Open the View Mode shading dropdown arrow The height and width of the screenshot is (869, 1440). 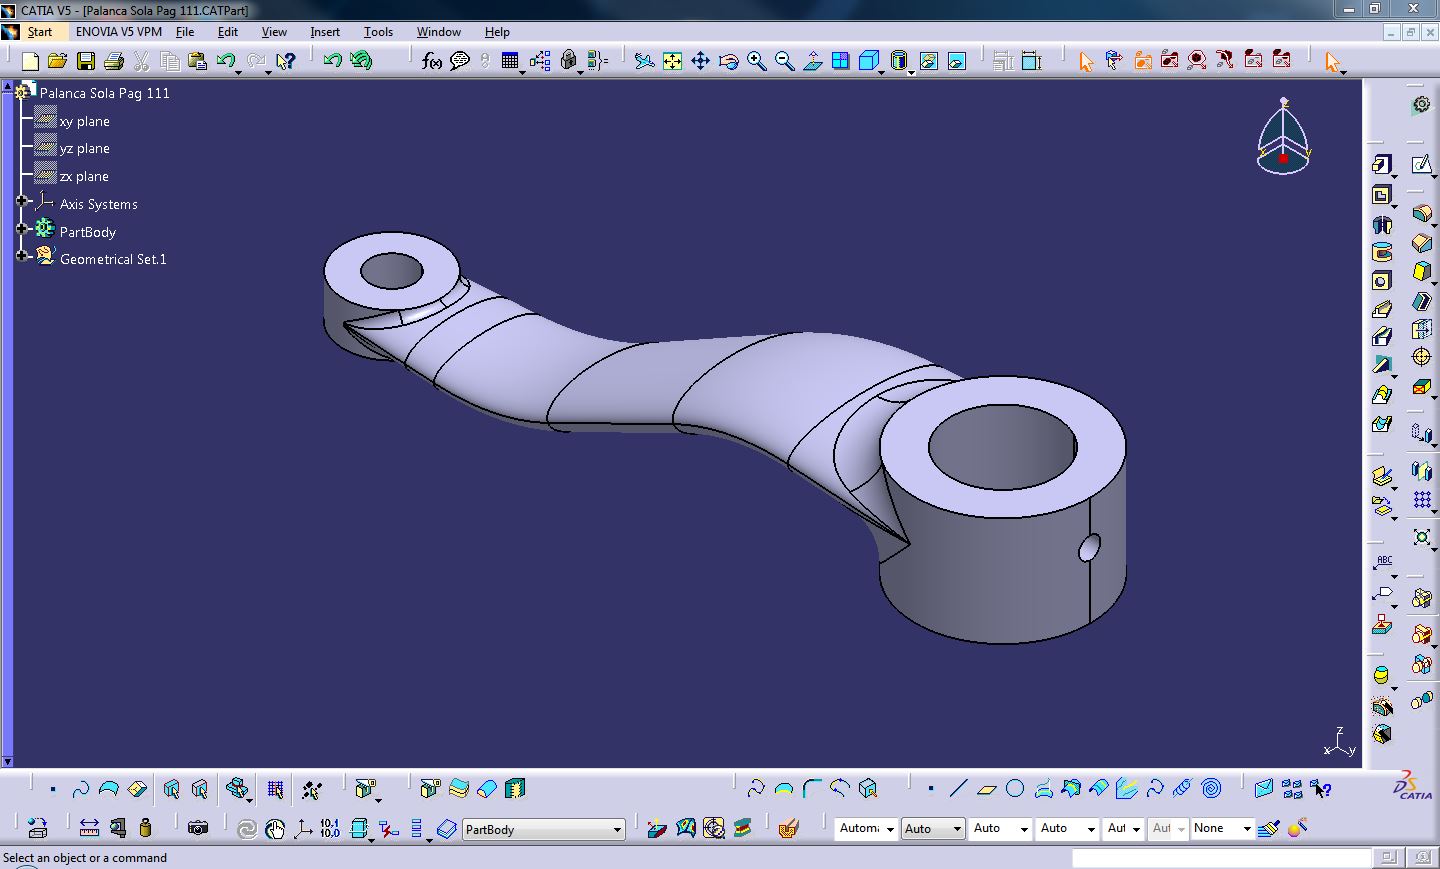[911, 72]
